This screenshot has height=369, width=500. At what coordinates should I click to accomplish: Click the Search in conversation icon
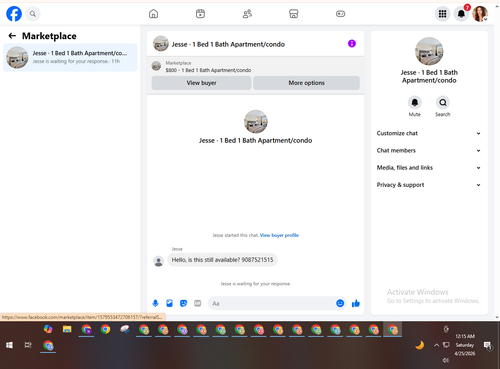pyautogui.click(x=443, y=102)
